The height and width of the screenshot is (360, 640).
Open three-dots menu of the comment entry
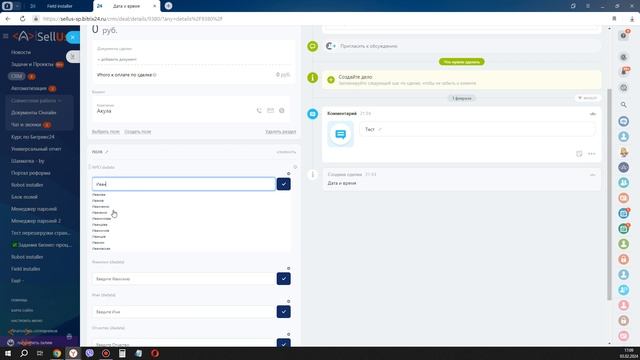pos(592,154)
